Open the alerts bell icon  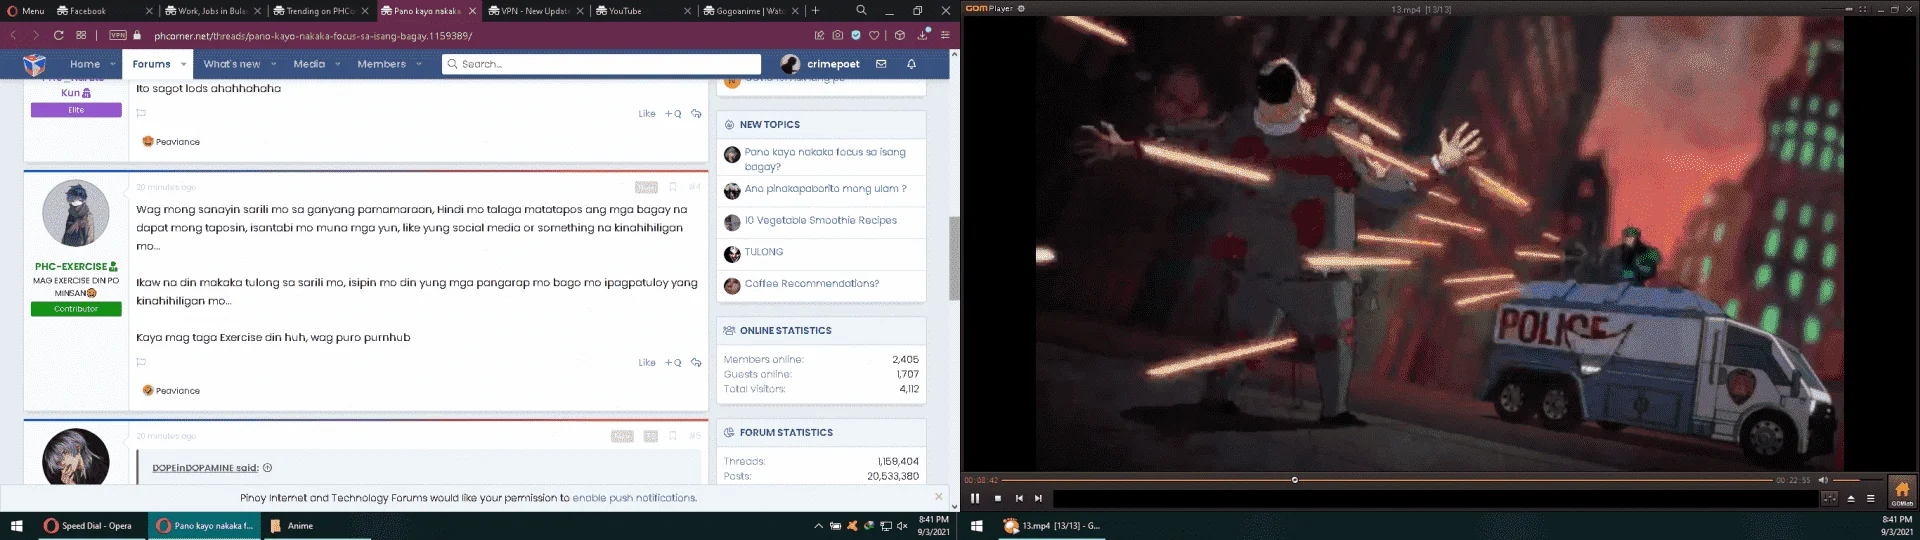pos(911,64)
